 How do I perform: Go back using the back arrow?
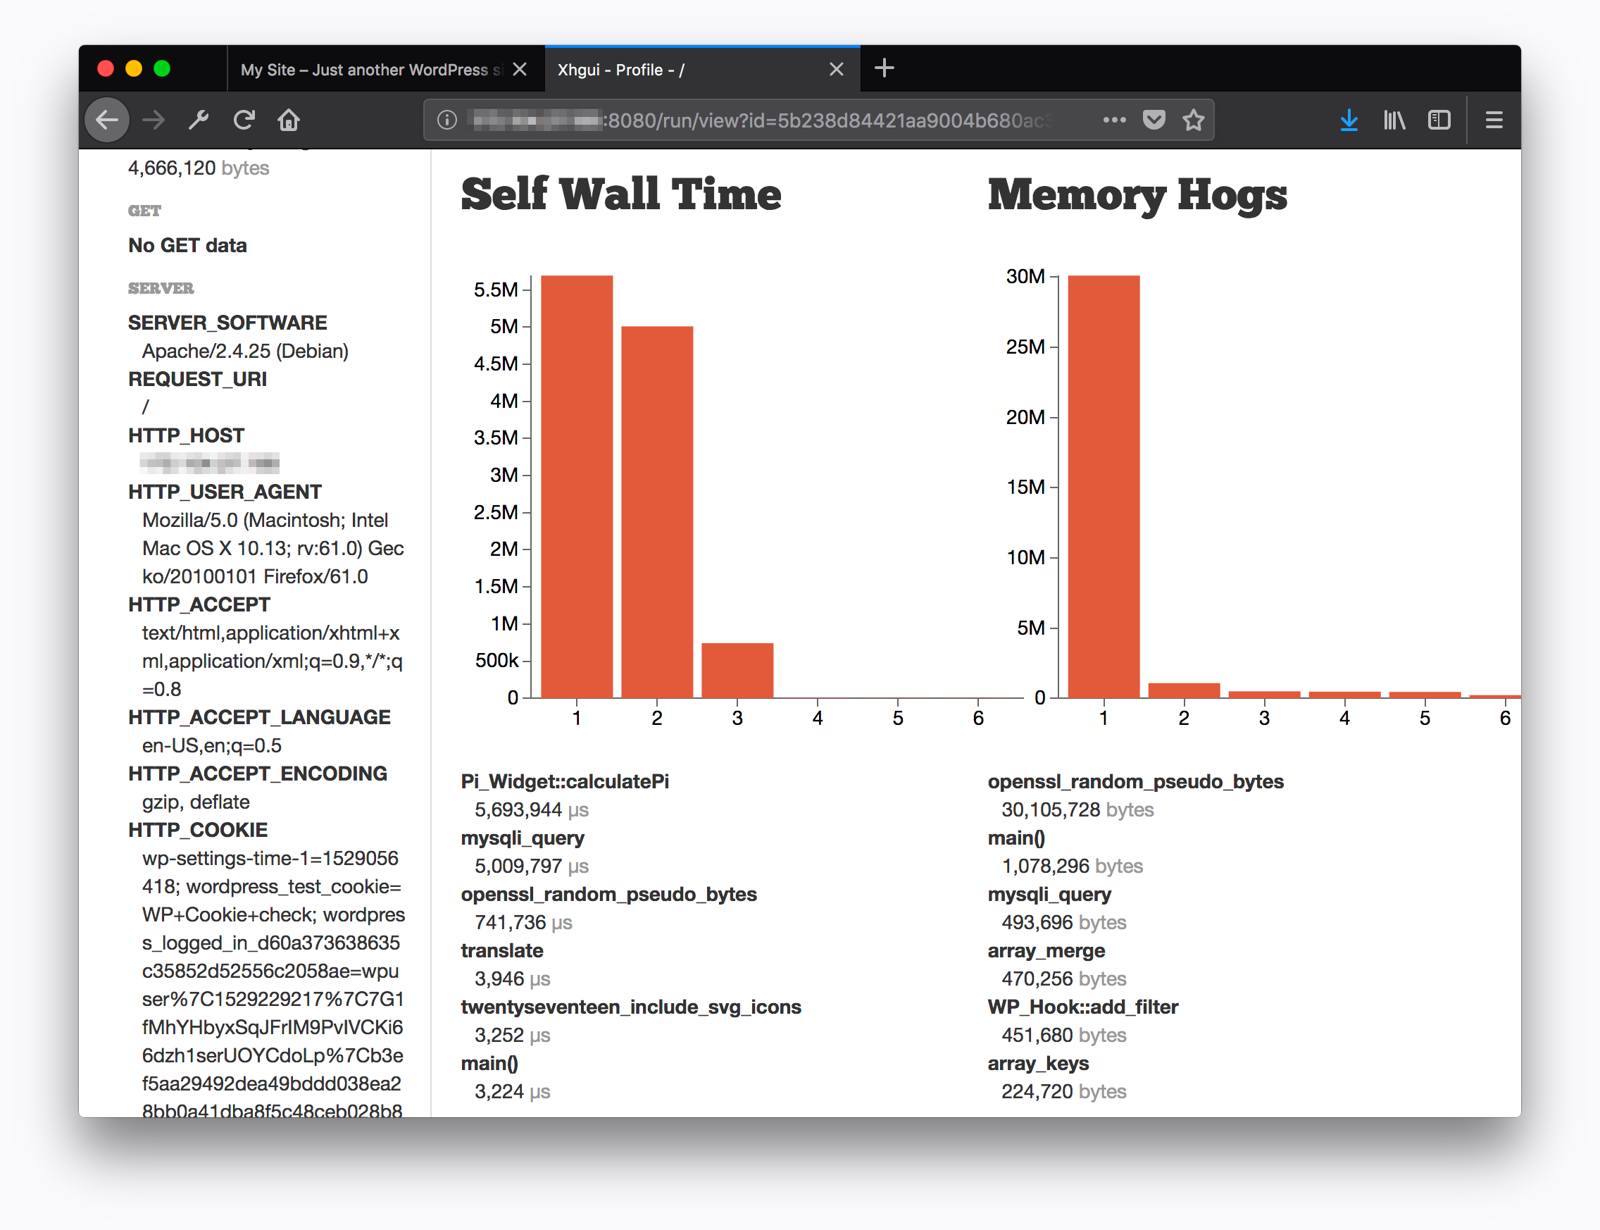click(x=107, y=120)
